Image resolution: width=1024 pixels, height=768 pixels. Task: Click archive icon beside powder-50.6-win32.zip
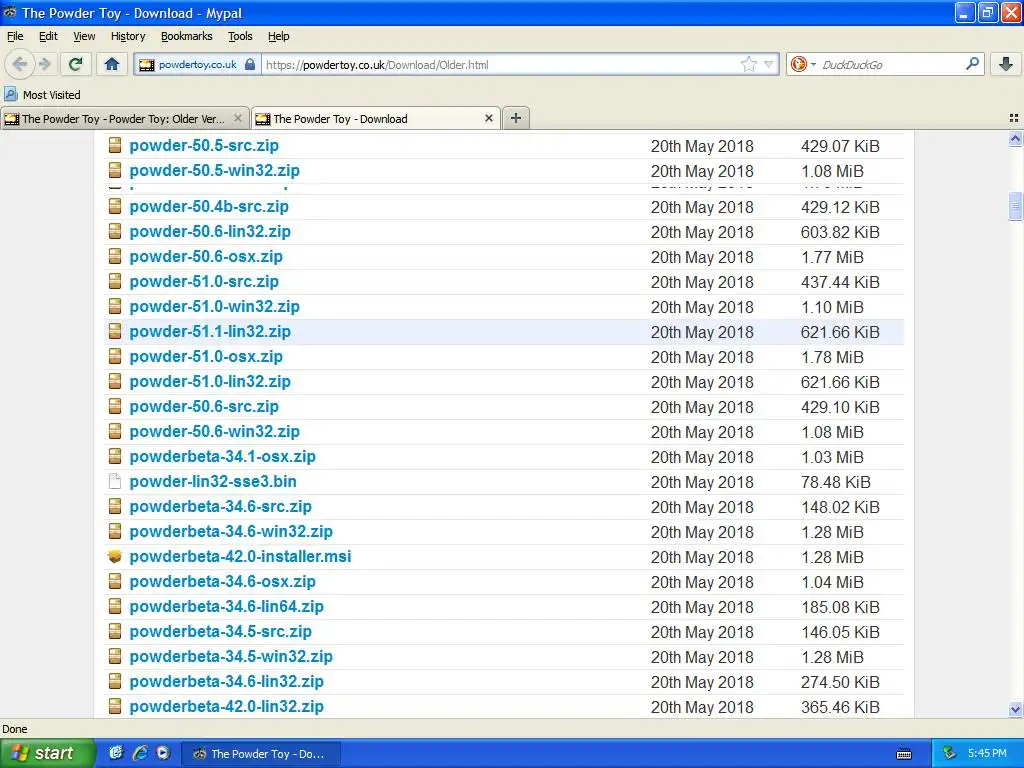tap(115, 431)
